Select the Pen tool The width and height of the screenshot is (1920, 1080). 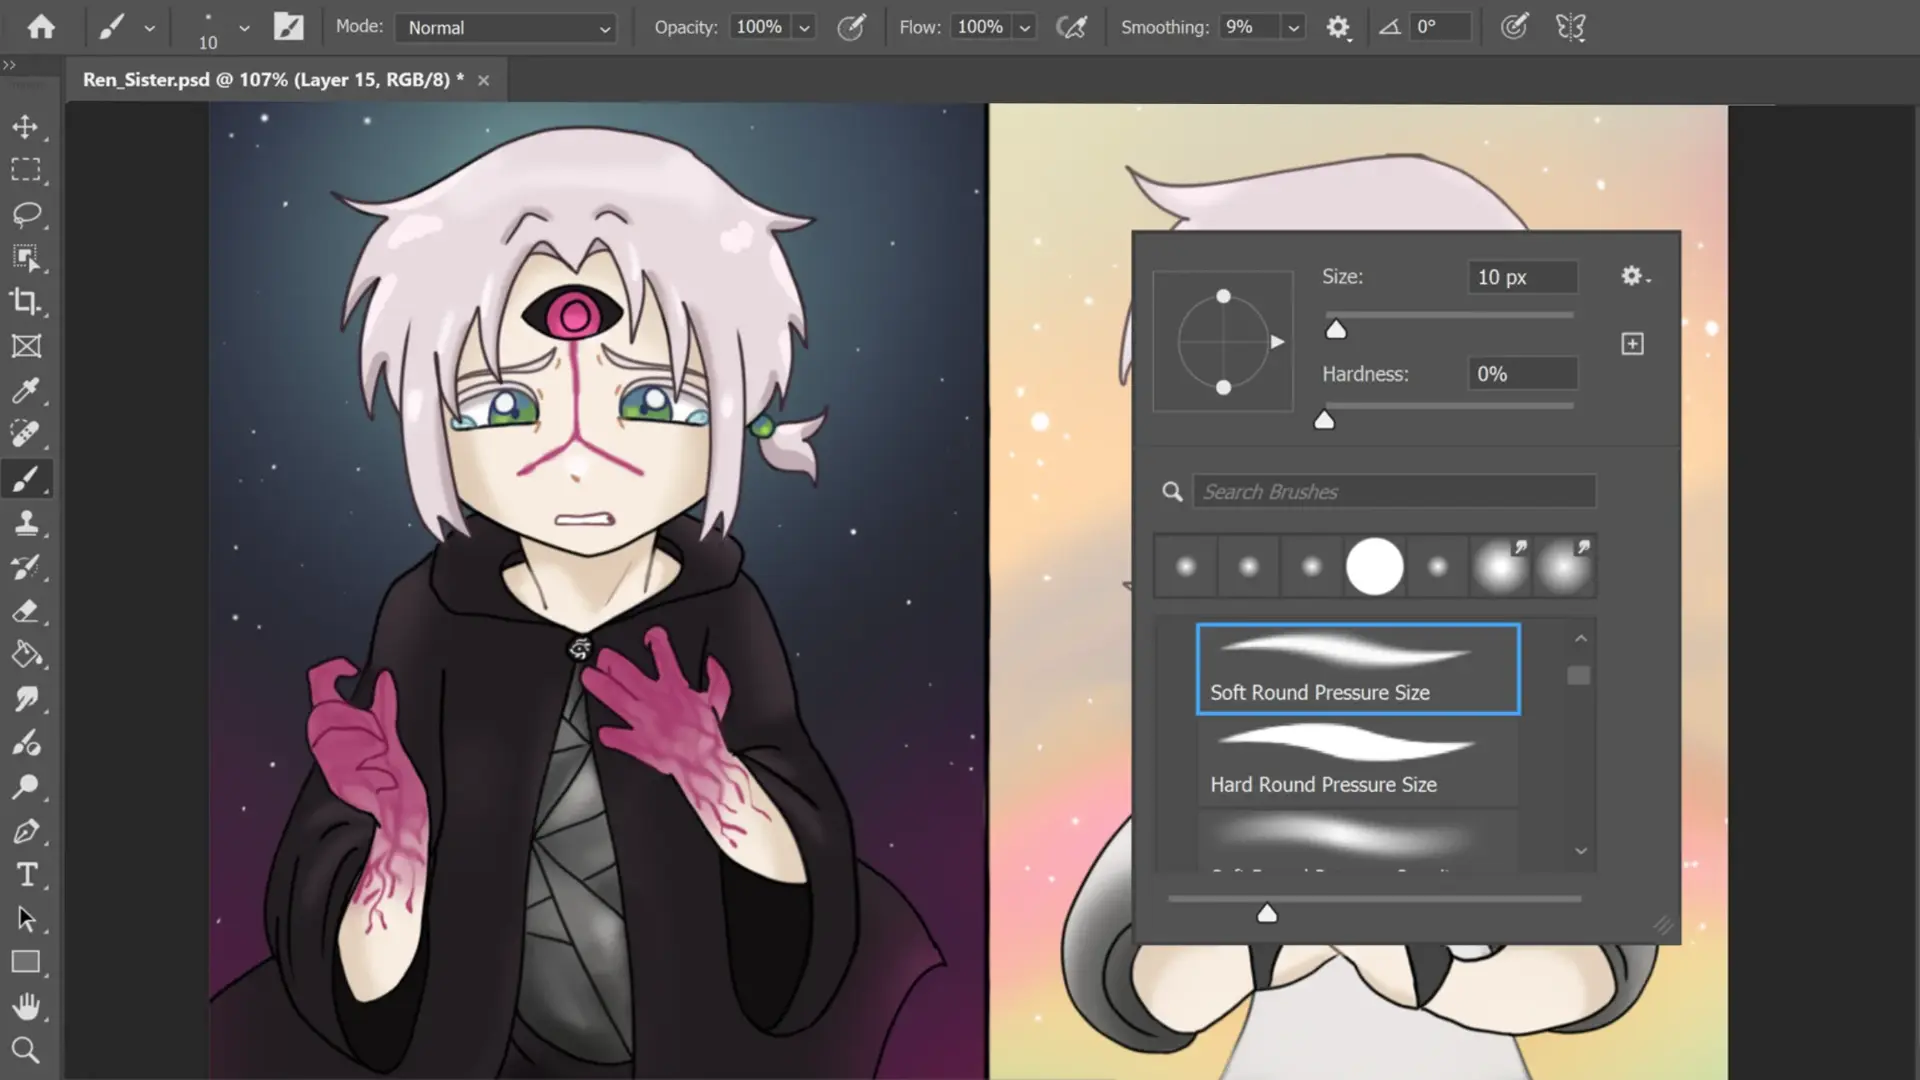(x=26, y=831)
